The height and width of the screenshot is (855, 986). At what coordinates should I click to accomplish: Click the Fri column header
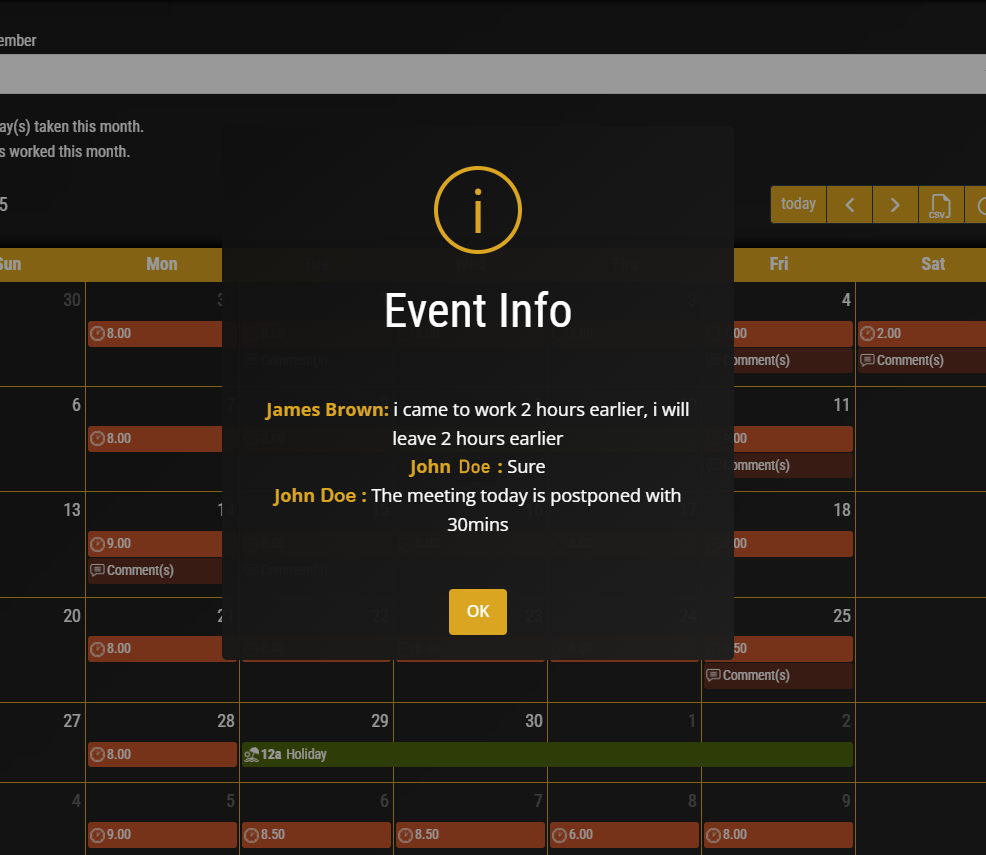[x=778, y=264]
